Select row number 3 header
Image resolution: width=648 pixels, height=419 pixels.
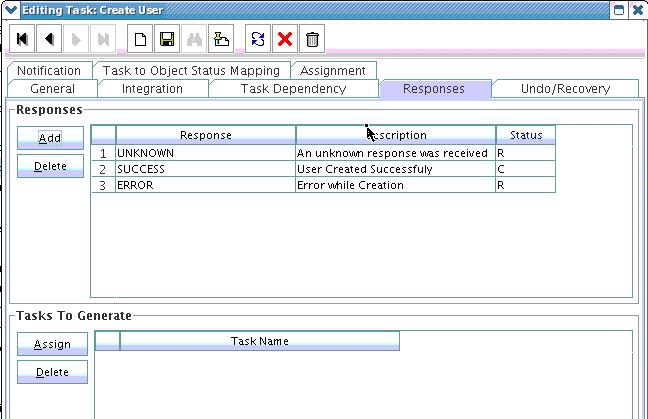[x=103, y=185]
